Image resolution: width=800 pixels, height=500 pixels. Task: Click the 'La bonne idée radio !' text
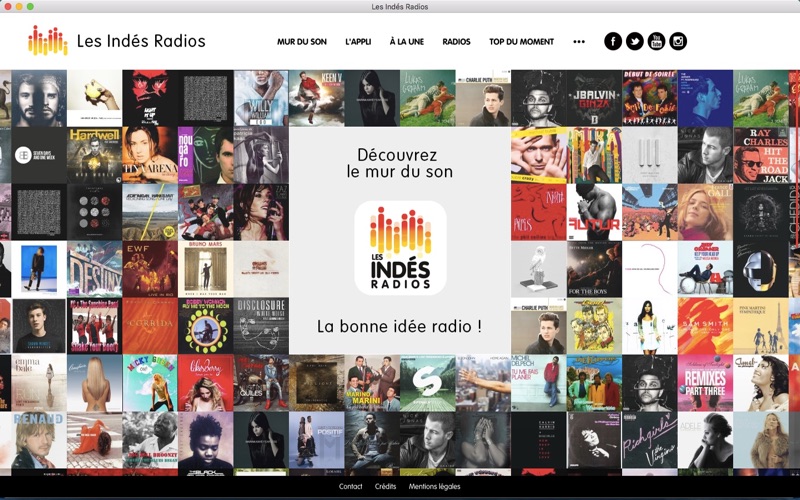(399, 326)
